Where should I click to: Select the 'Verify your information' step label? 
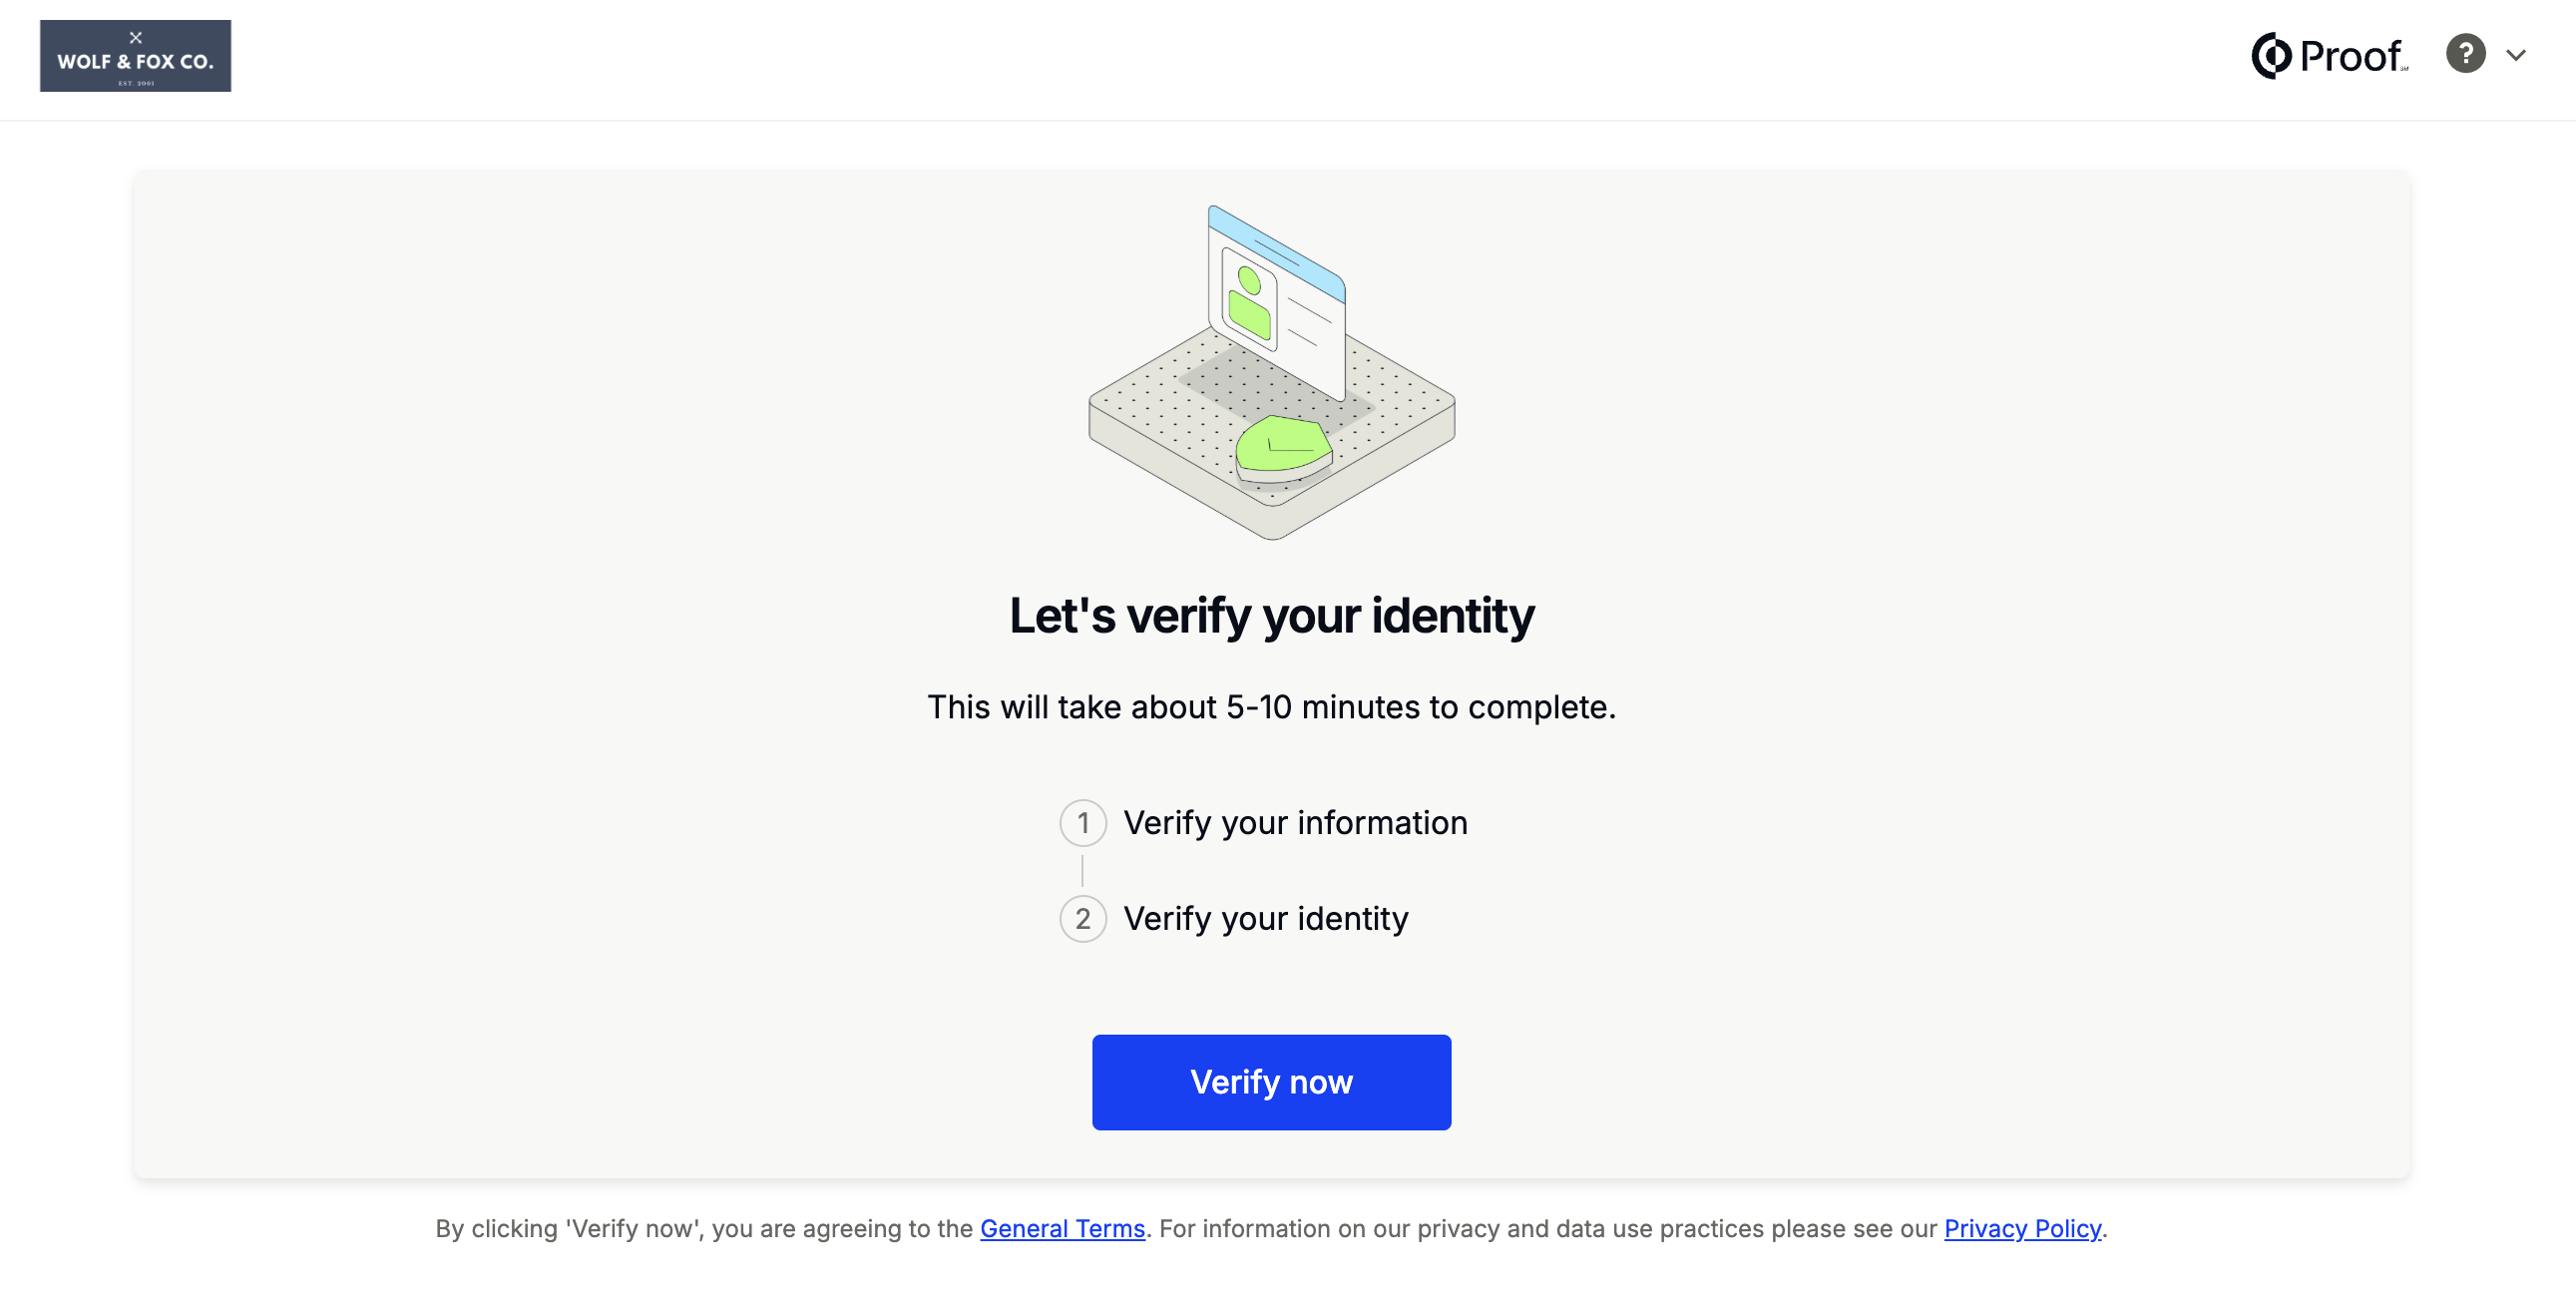pyautogui.click(x=1295, y=823)
